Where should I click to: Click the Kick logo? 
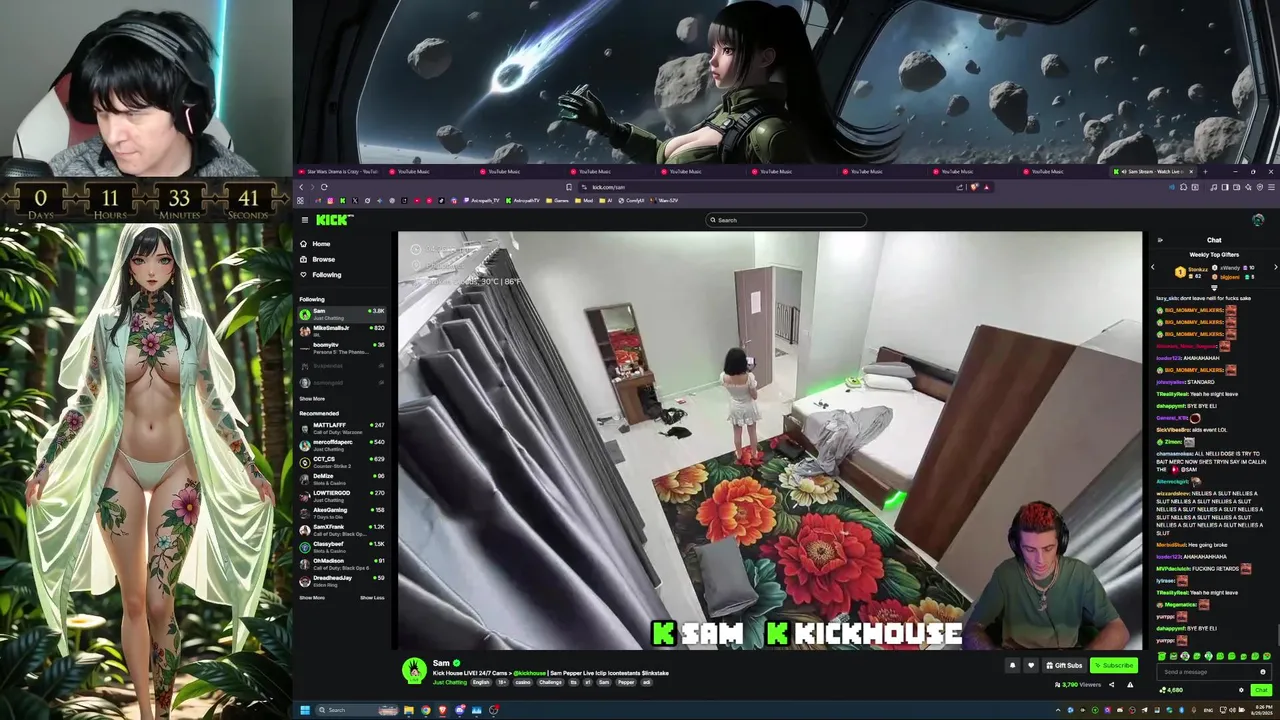[x=333, y=220]
